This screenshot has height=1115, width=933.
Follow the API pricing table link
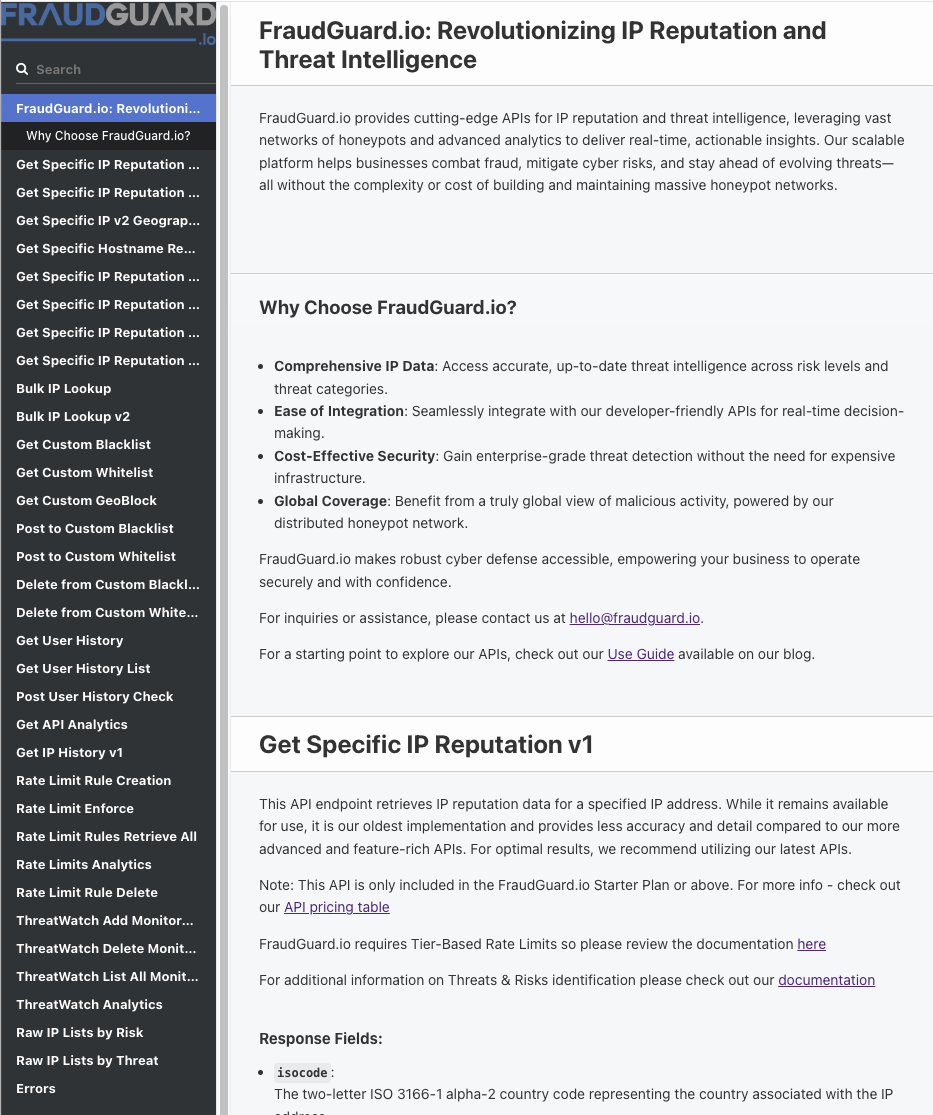336,907
